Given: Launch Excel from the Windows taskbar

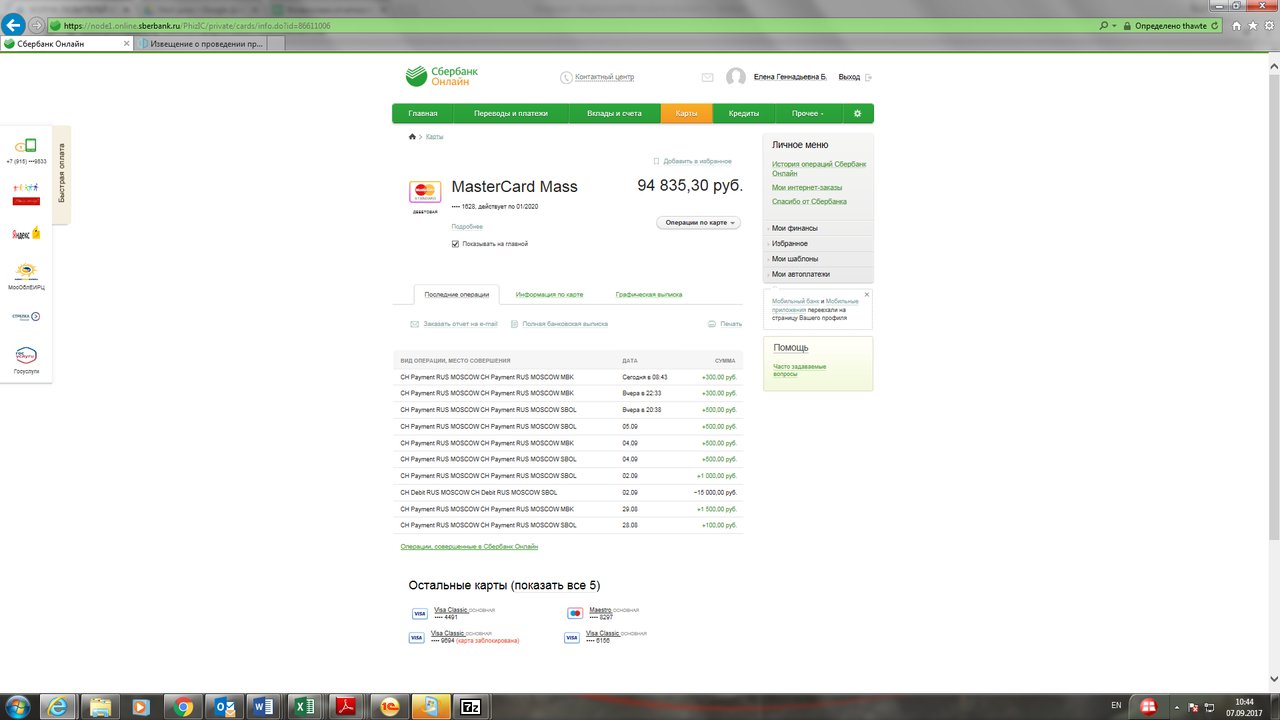Looking at the screenshot, I should (x=304, y=706).
